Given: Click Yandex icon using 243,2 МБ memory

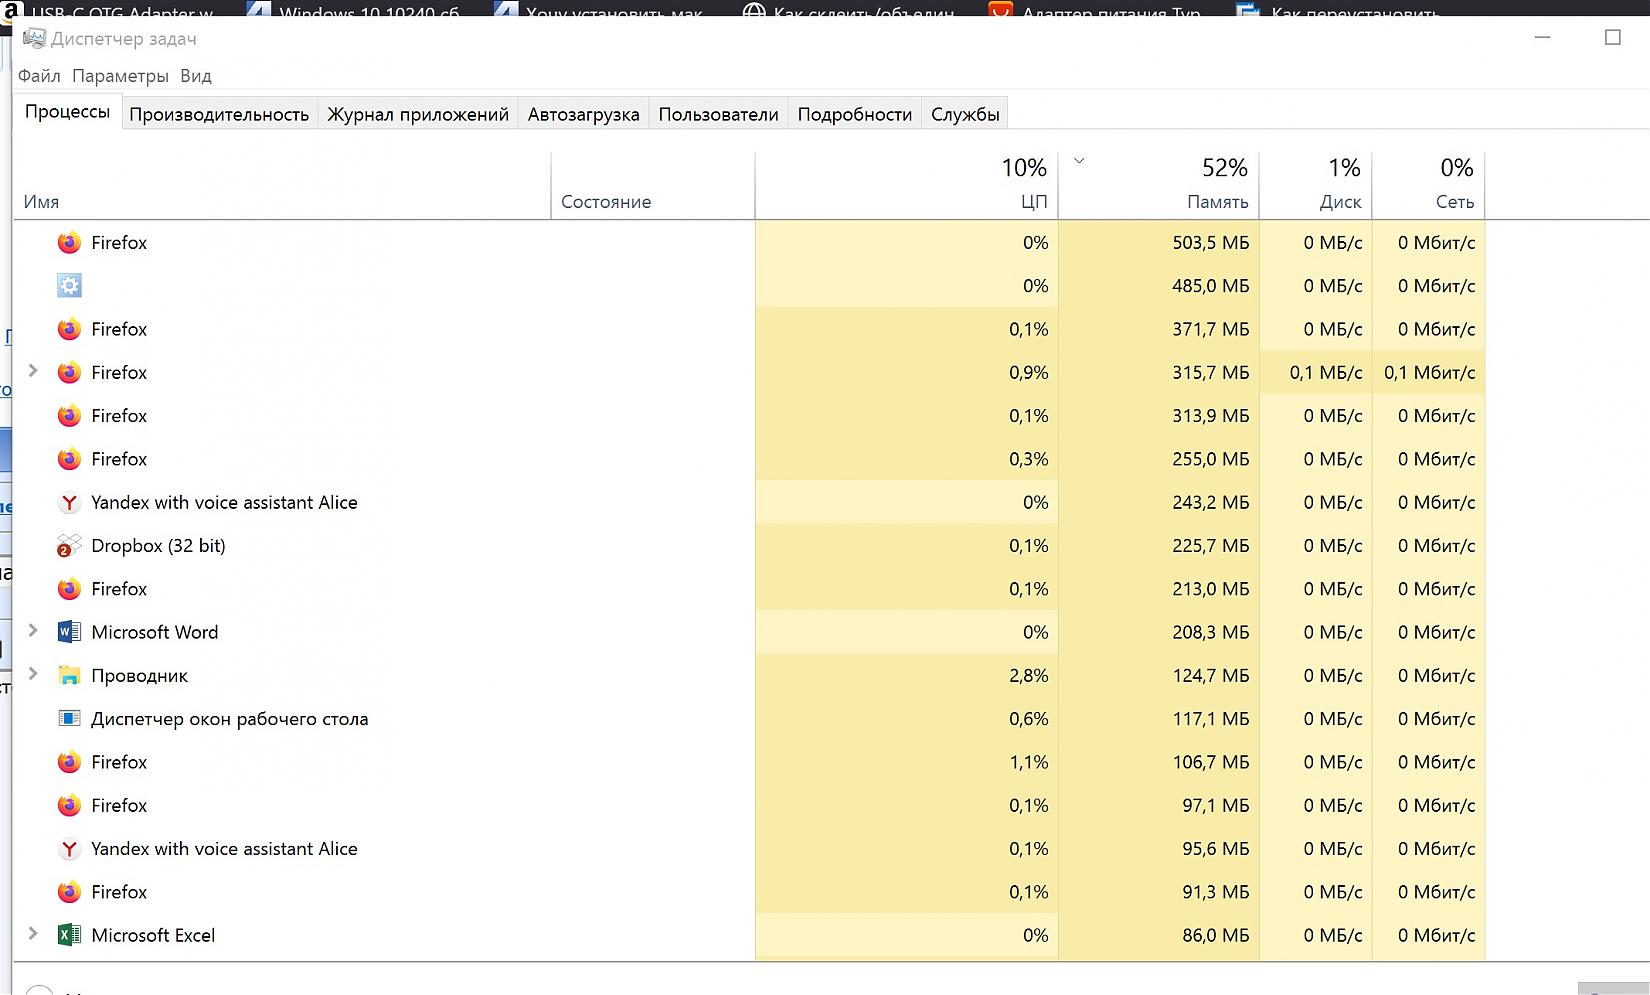Looking at the screenshot, I should coord(68,503).
